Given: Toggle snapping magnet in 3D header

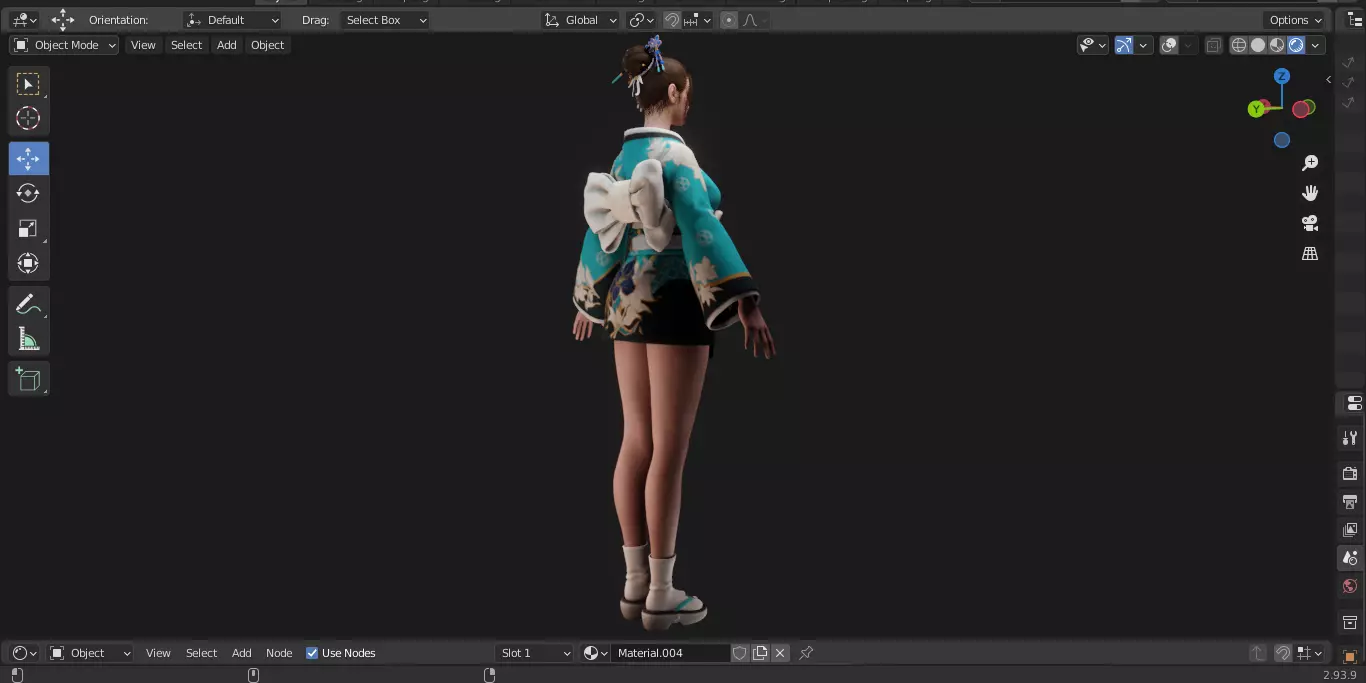Looking at the screenshot, I should click(x=673, y=20).
